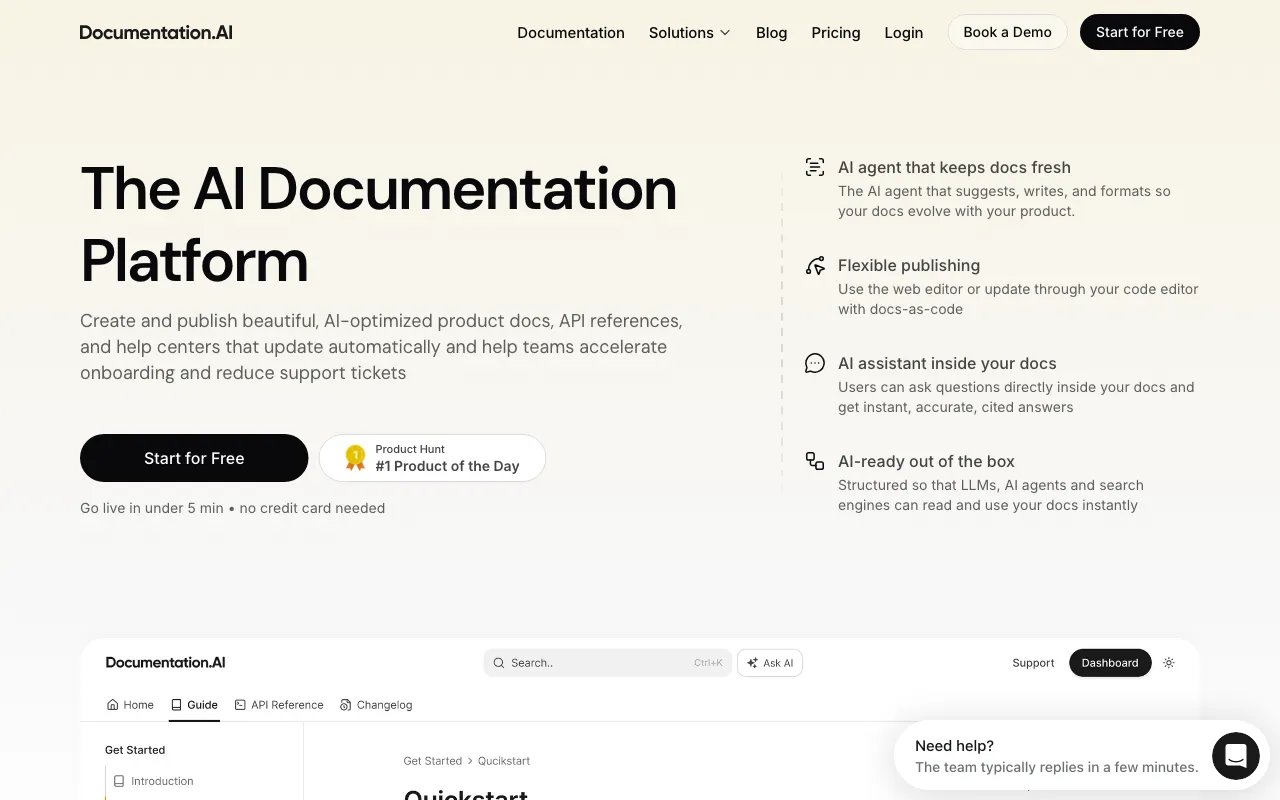Switch to the Changelog tab
Viewport: 1280px width, 800px height.
[376, 705]
